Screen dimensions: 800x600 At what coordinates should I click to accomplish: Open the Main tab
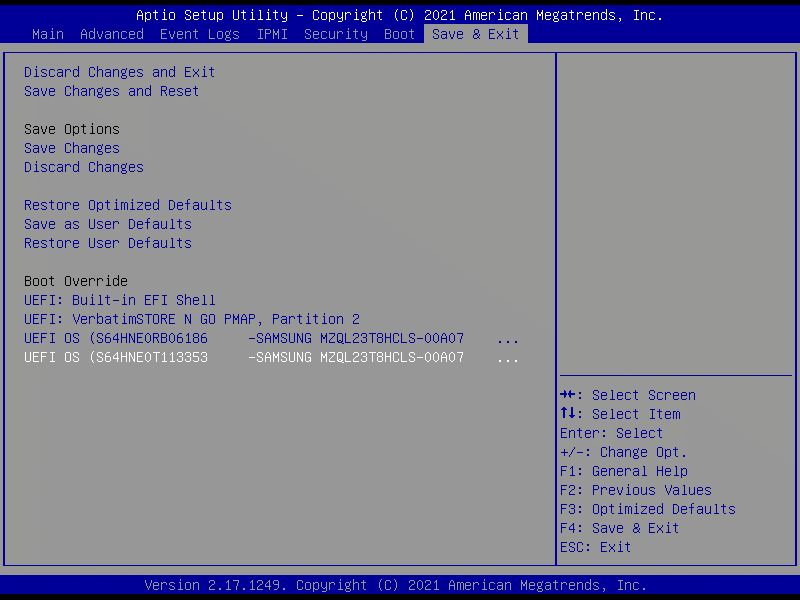(48, 34)
